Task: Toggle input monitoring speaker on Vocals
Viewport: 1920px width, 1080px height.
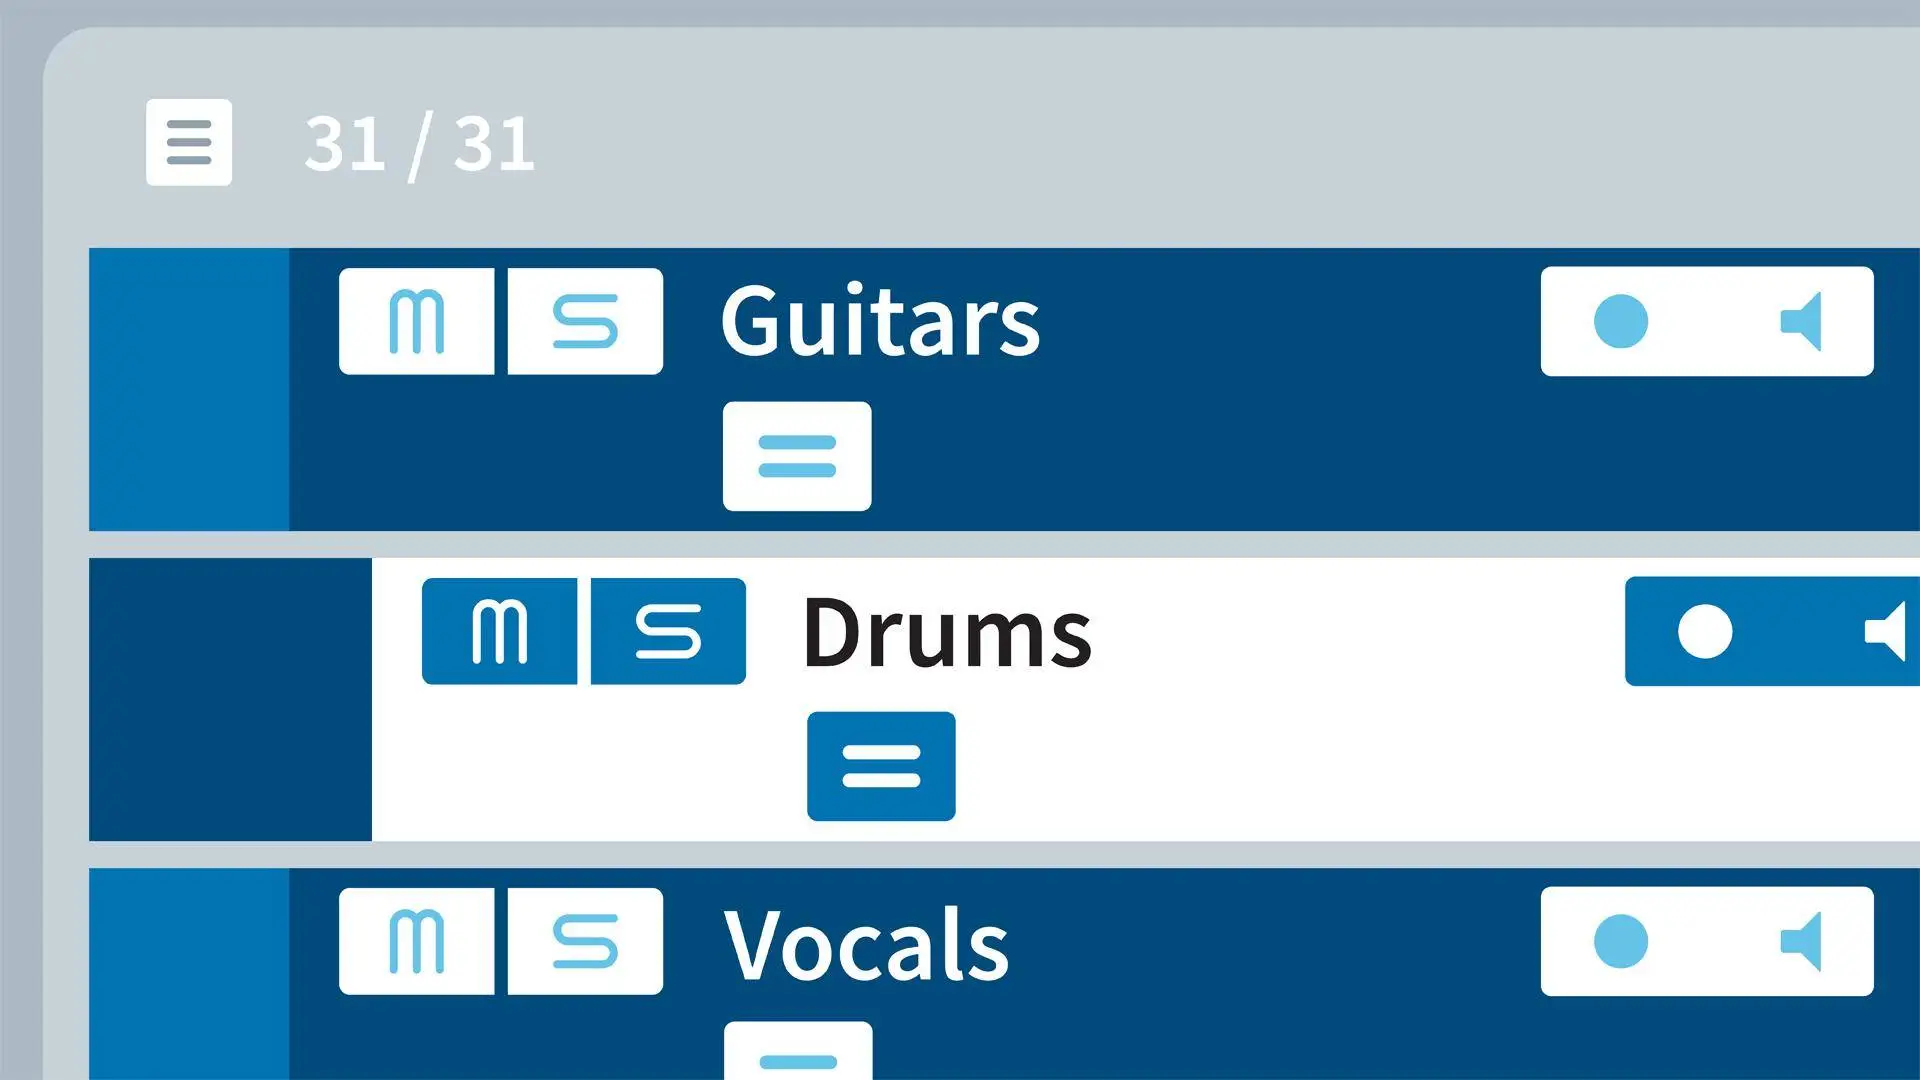Action: point(1801,941)
